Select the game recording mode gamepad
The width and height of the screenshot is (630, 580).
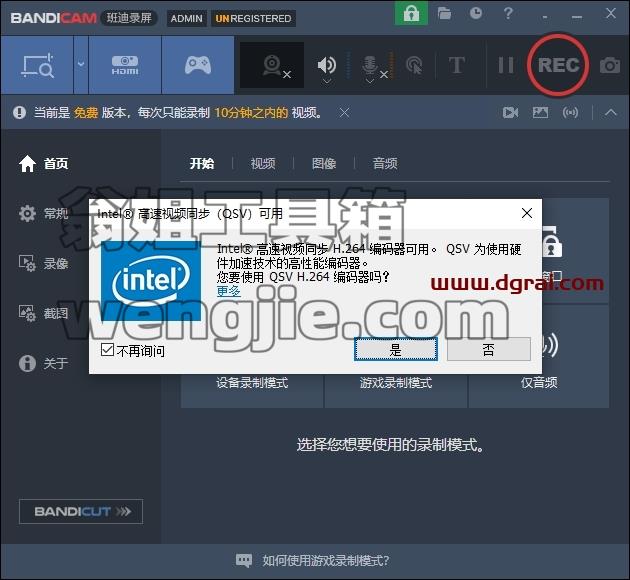[198, 65]
